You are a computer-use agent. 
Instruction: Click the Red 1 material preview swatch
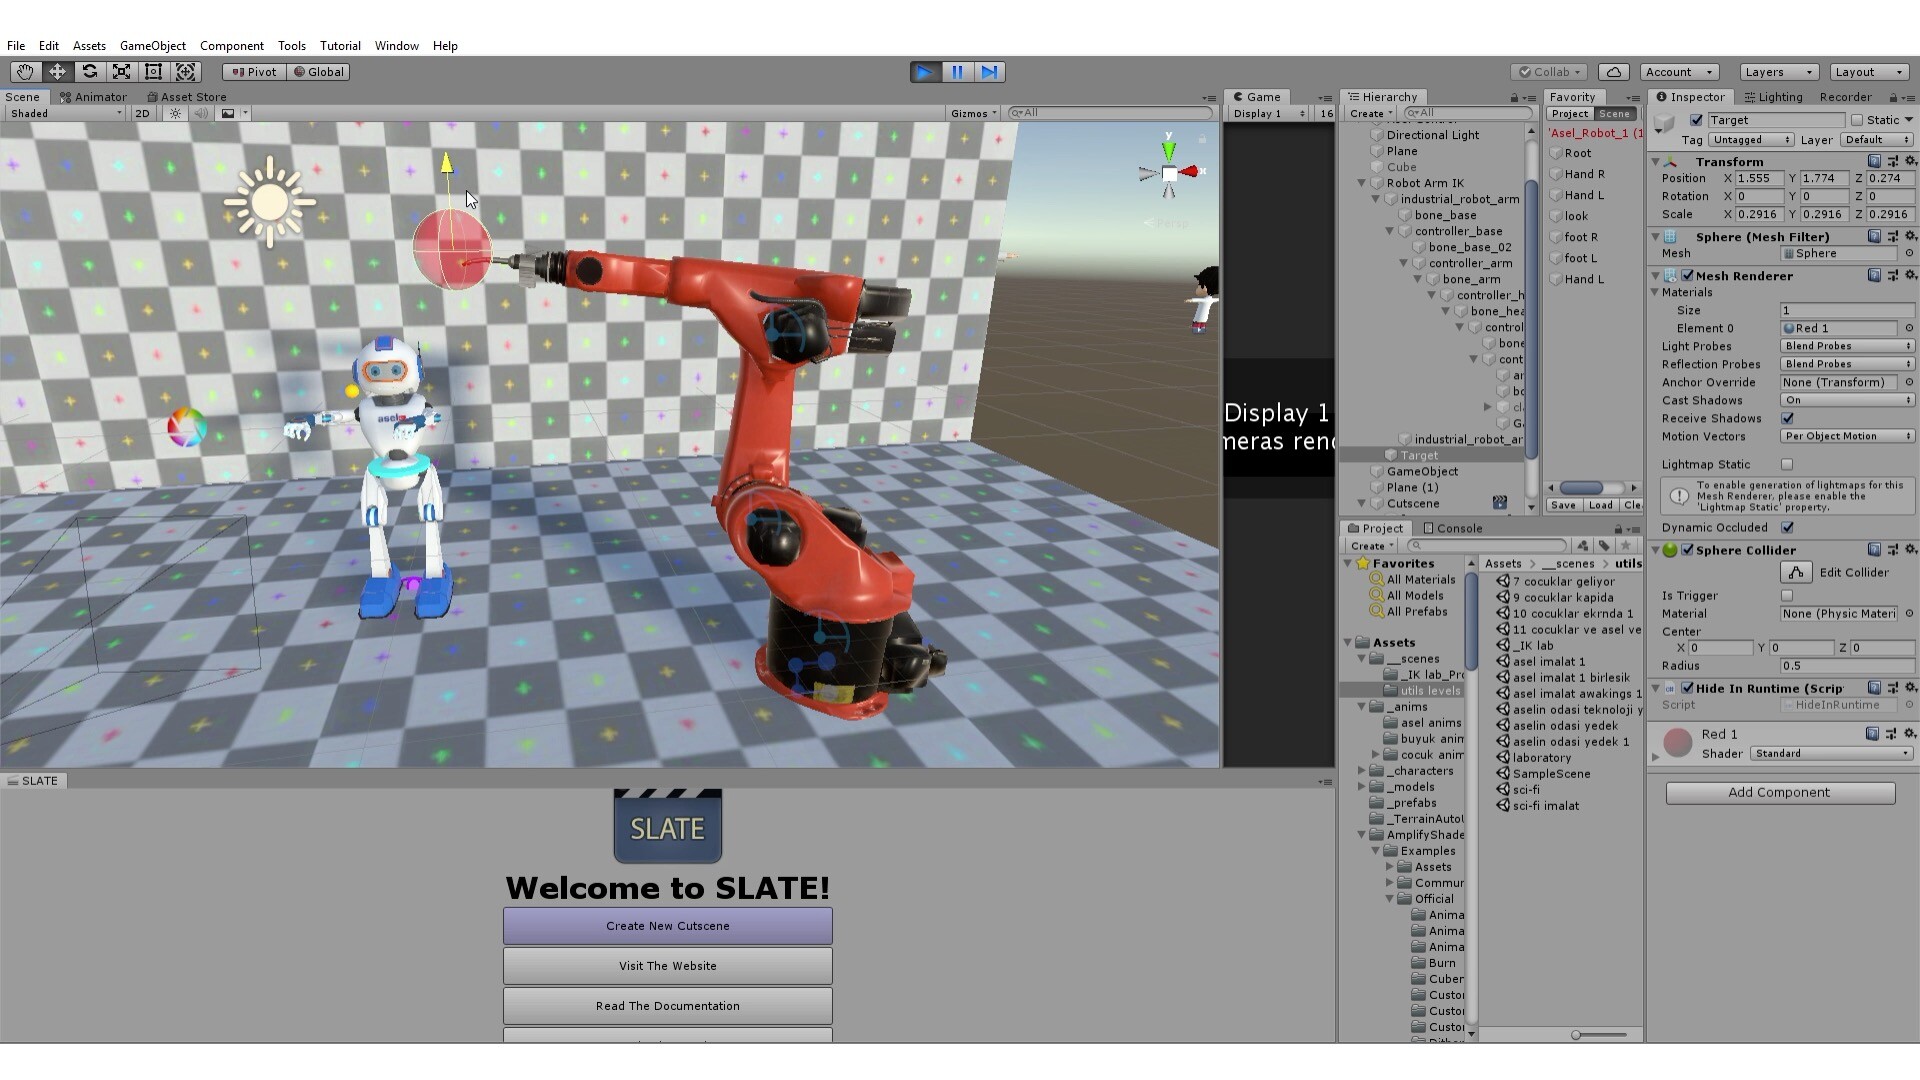pyautogui.click(x=1677, y=743)
